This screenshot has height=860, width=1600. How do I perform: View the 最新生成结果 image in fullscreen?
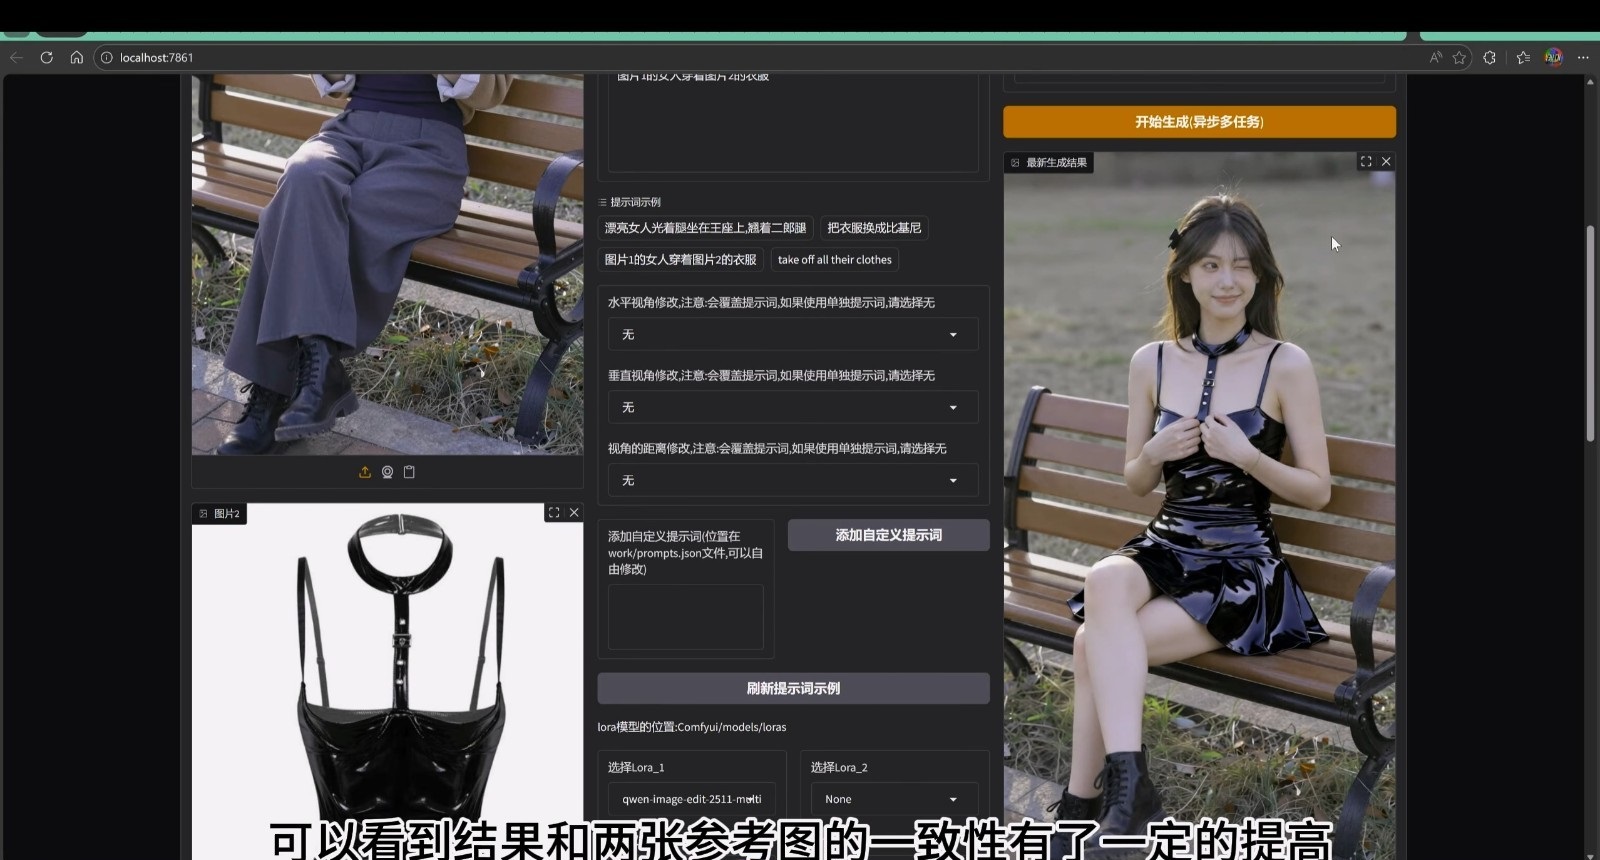[x=1366, y=161]
